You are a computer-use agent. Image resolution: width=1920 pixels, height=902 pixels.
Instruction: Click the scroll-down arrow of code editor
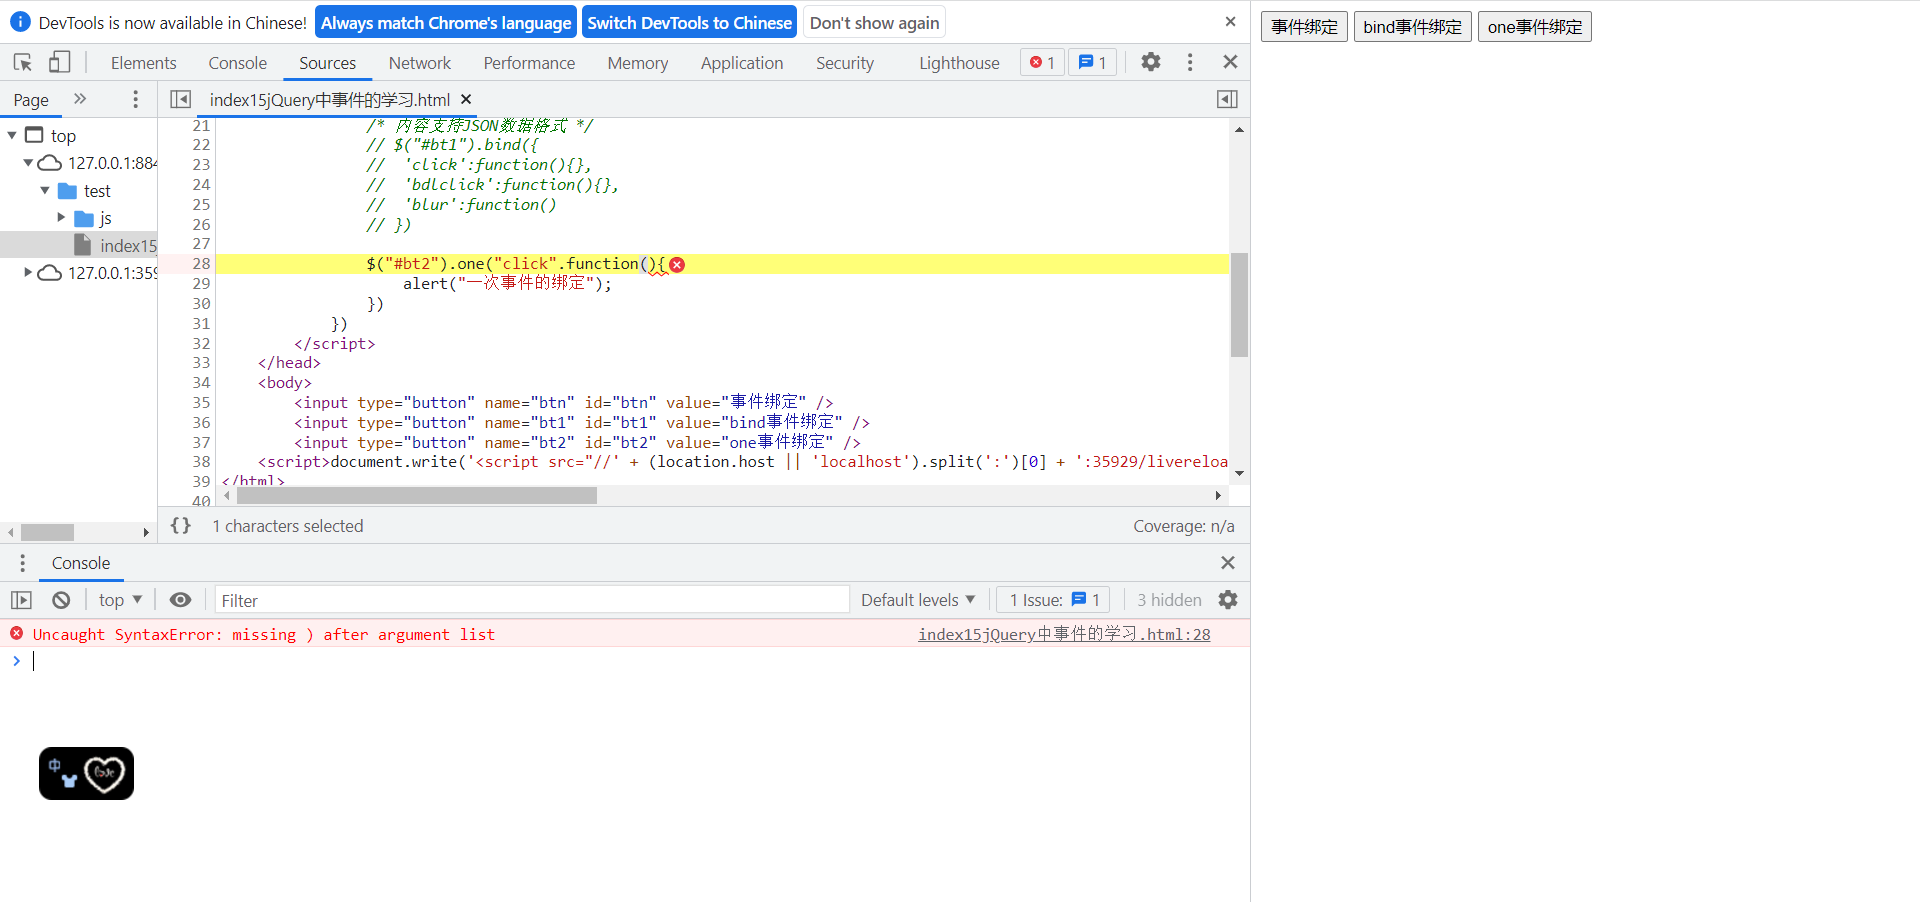point(1239,474)
